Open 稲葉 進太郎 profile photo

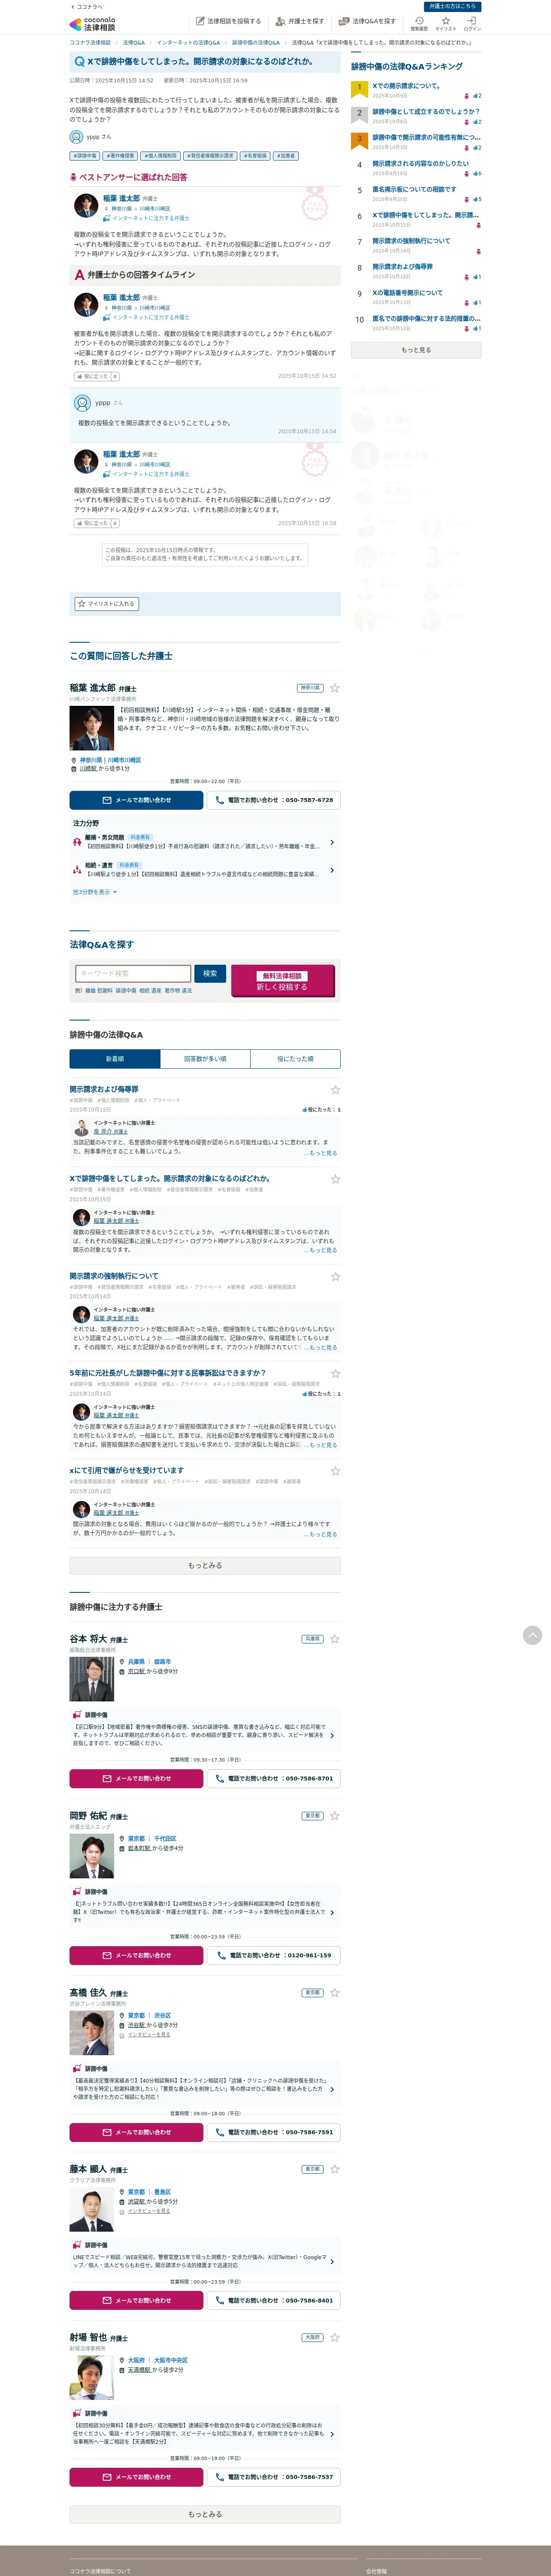click(x=91, y=729)
